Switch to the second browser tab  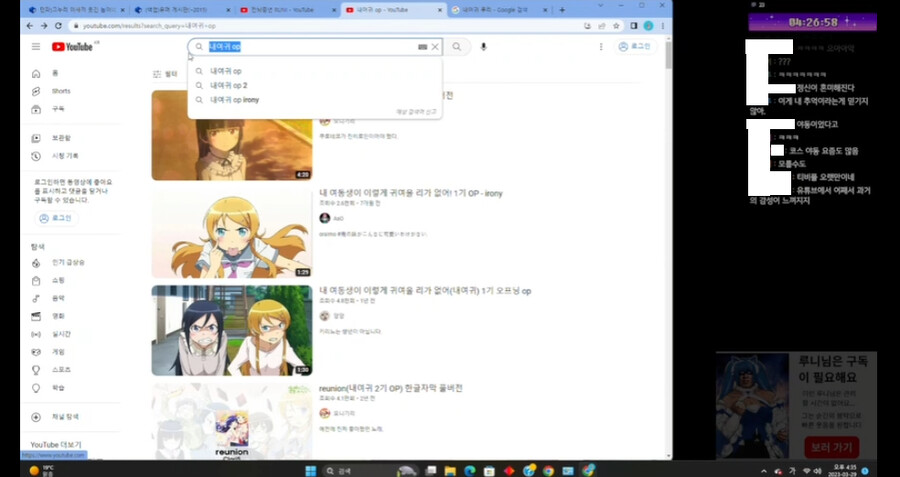(181, 10)
